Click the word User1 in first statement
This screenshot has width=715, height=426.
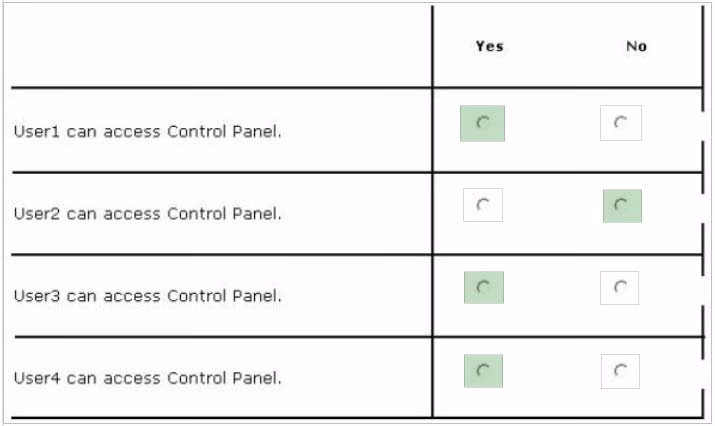(x=37, y=131)
